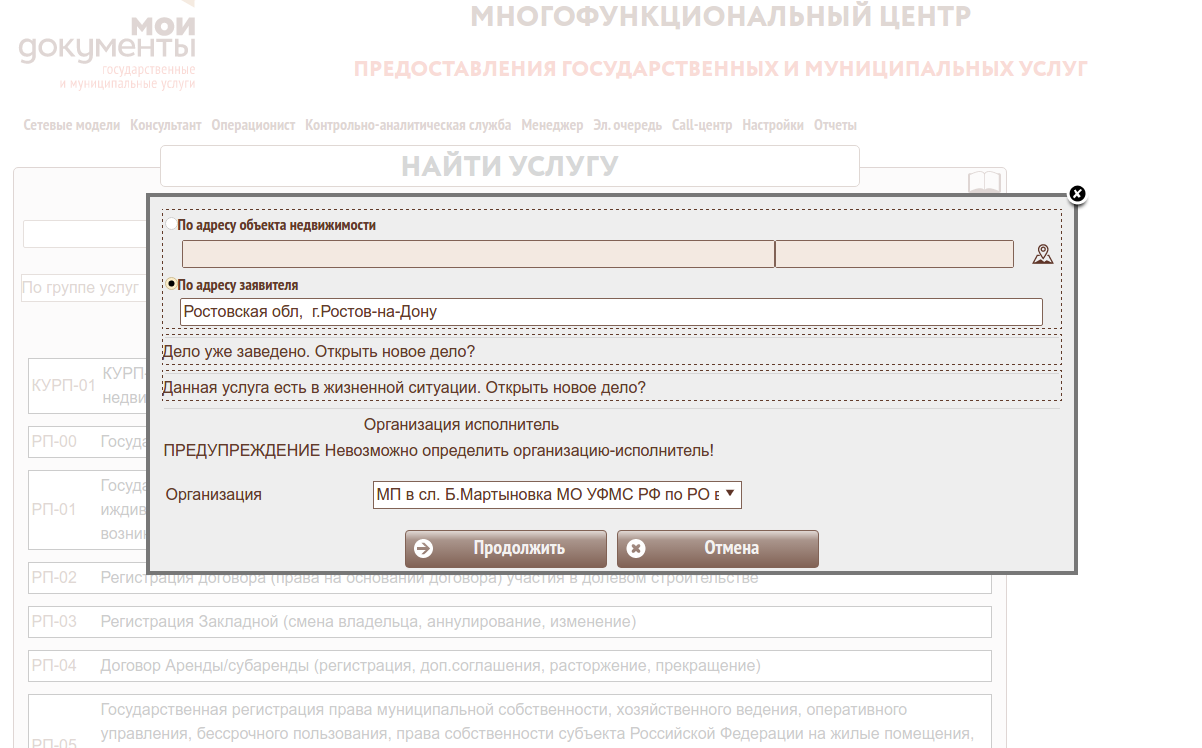The height and width of the screenshot is (748, 1202).
Task: Click 'Данная услуга есть в жизненной ситуации' prompt
Action: click(404, 387)
